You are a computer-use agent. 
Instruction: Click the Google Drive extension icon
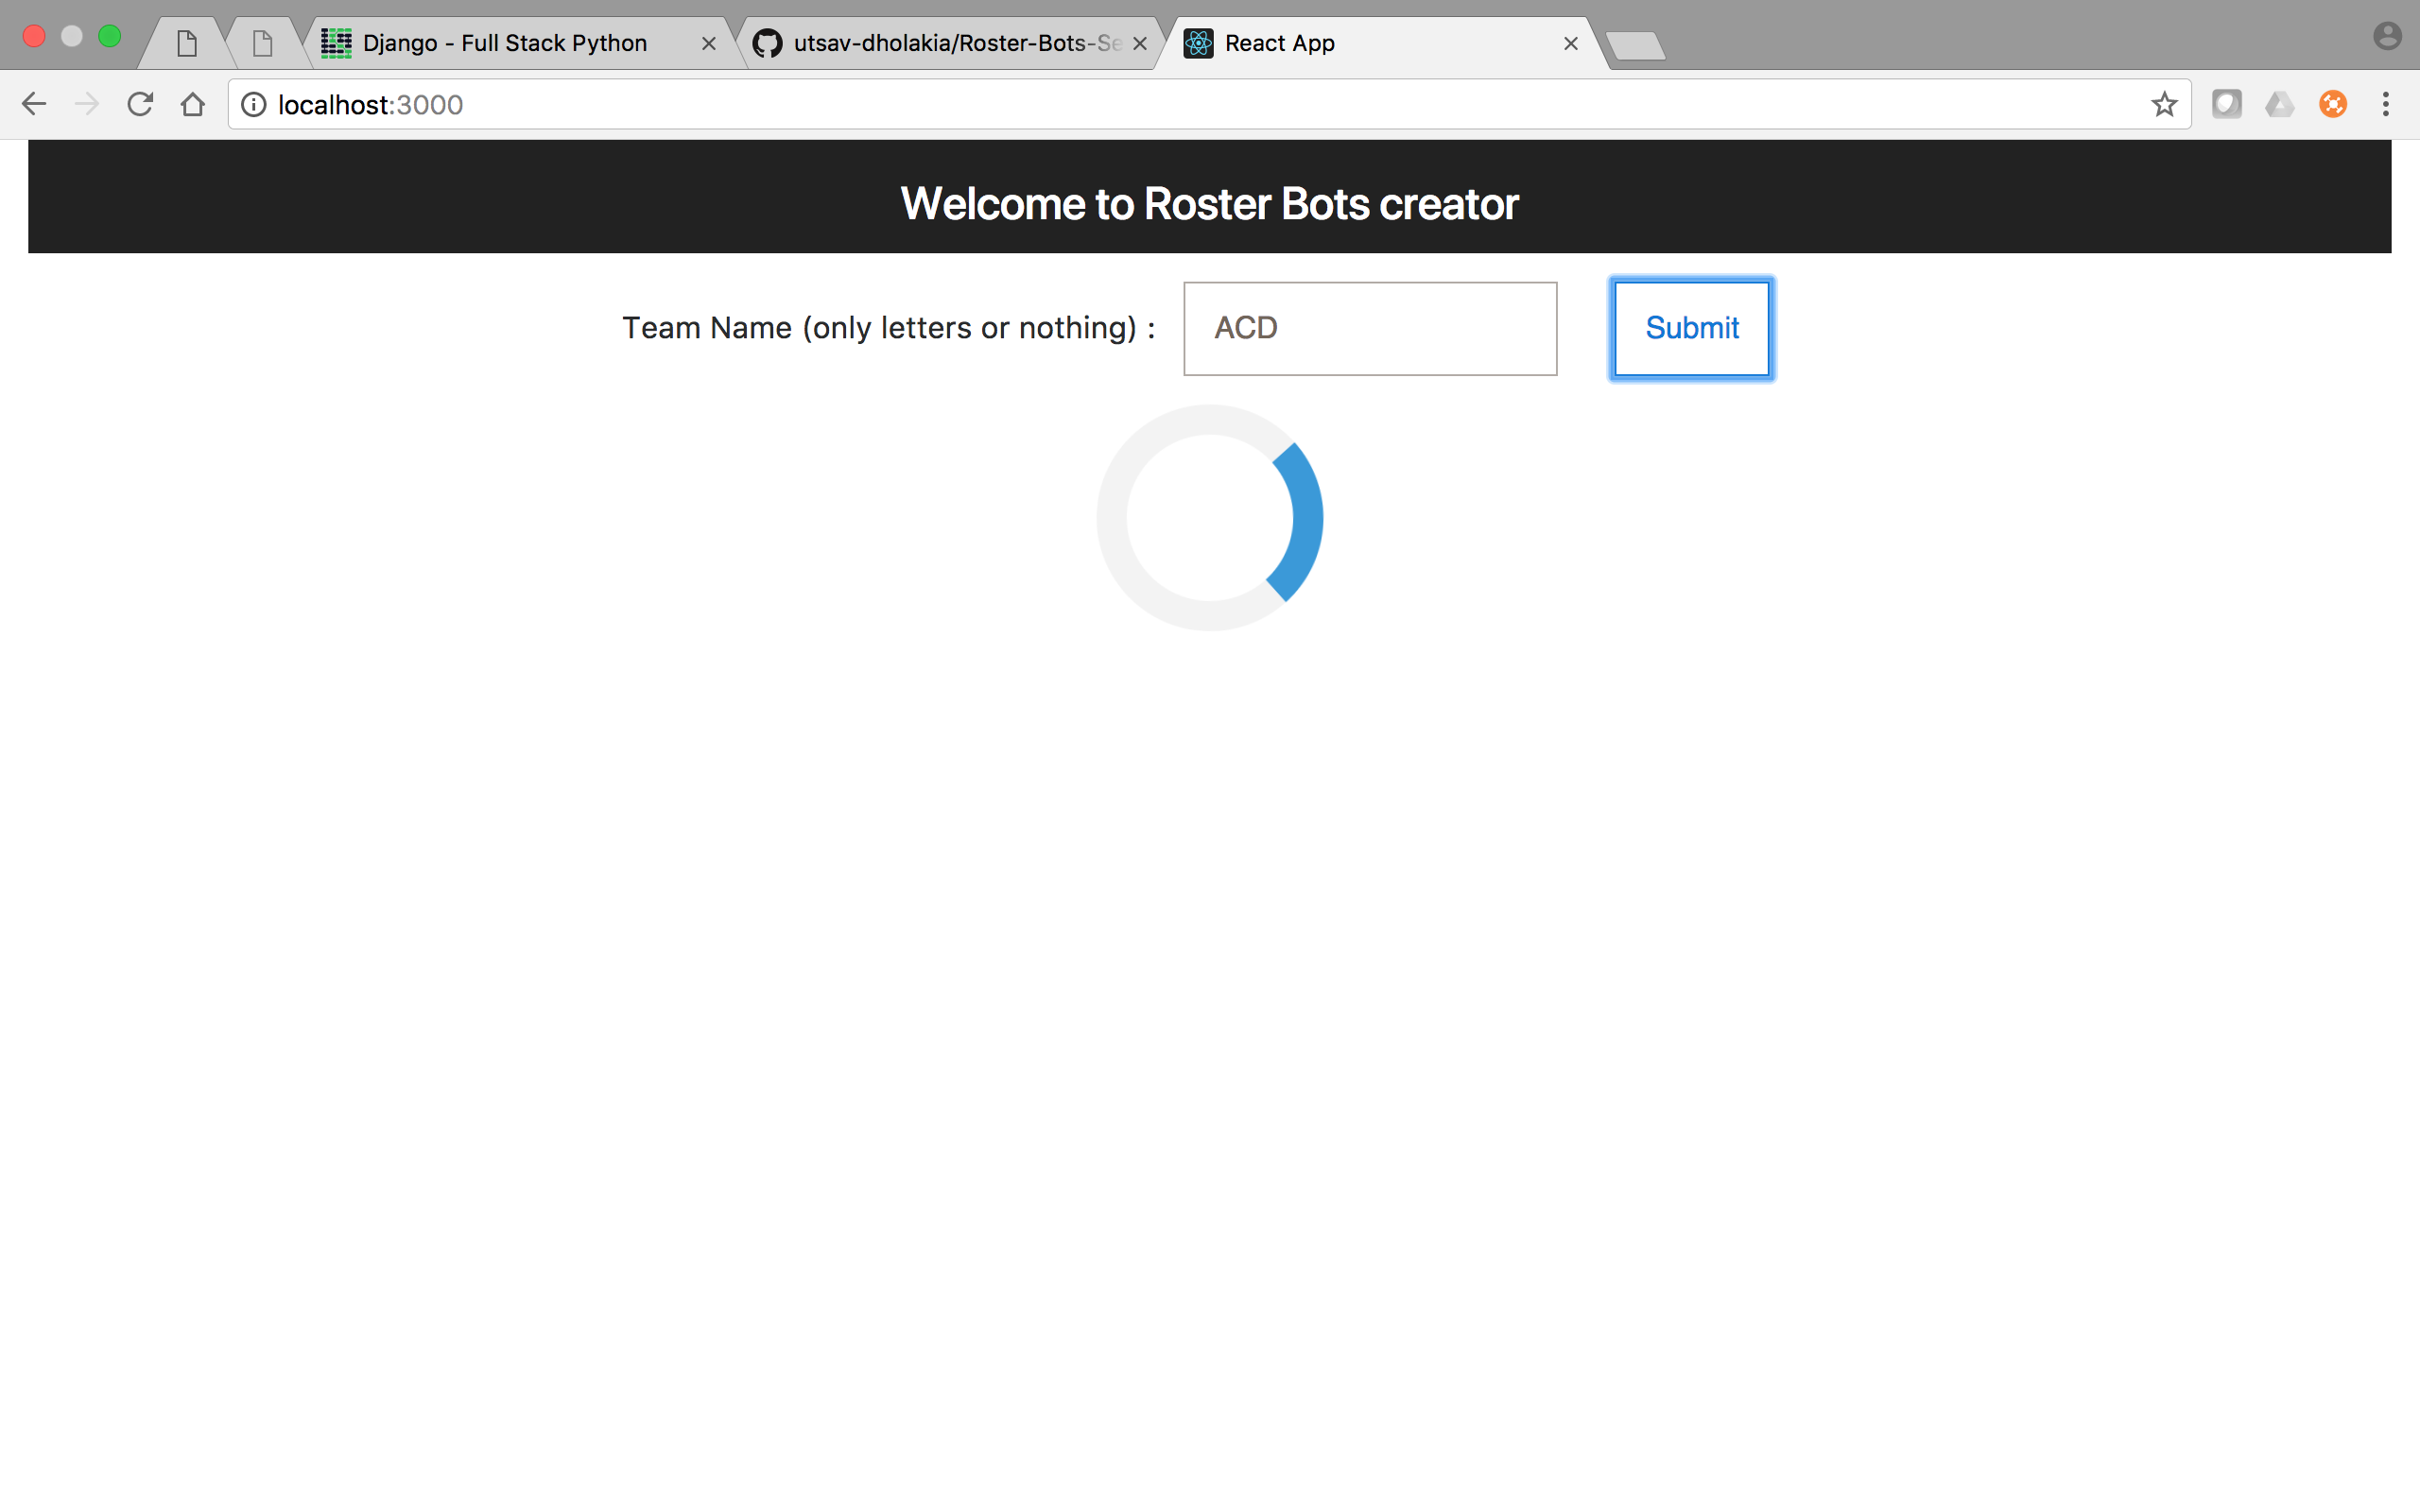tap(2280, 103)
